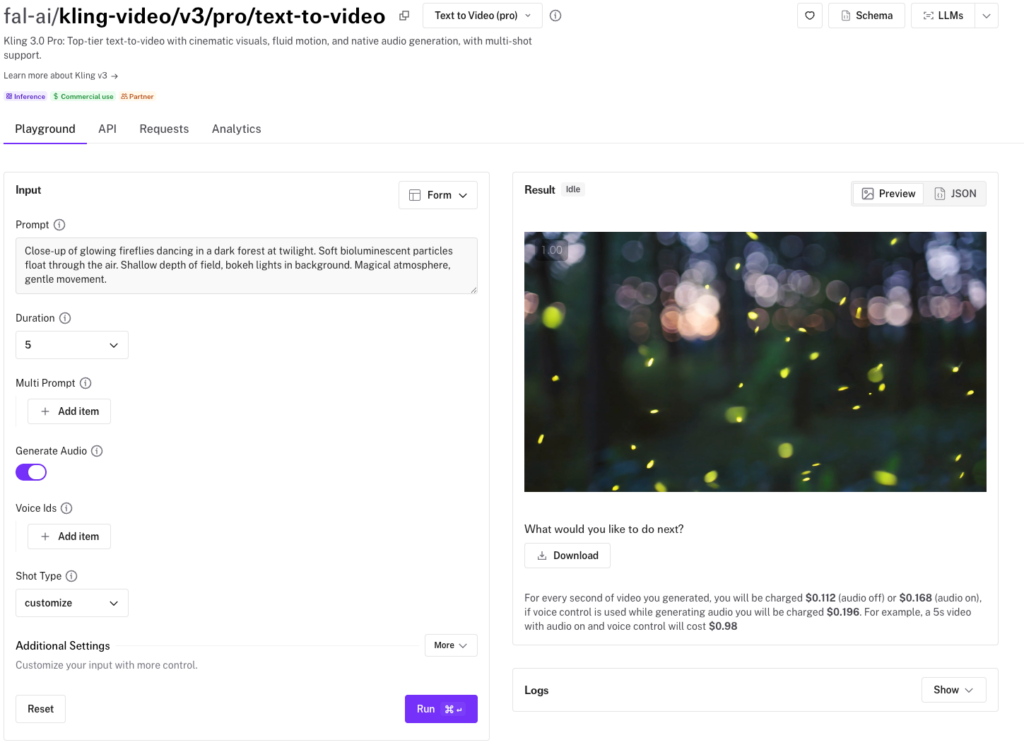This screenshot has height=745, width=1024.
Task: Click the generated fireflies video preview
Action: [755, 361]
